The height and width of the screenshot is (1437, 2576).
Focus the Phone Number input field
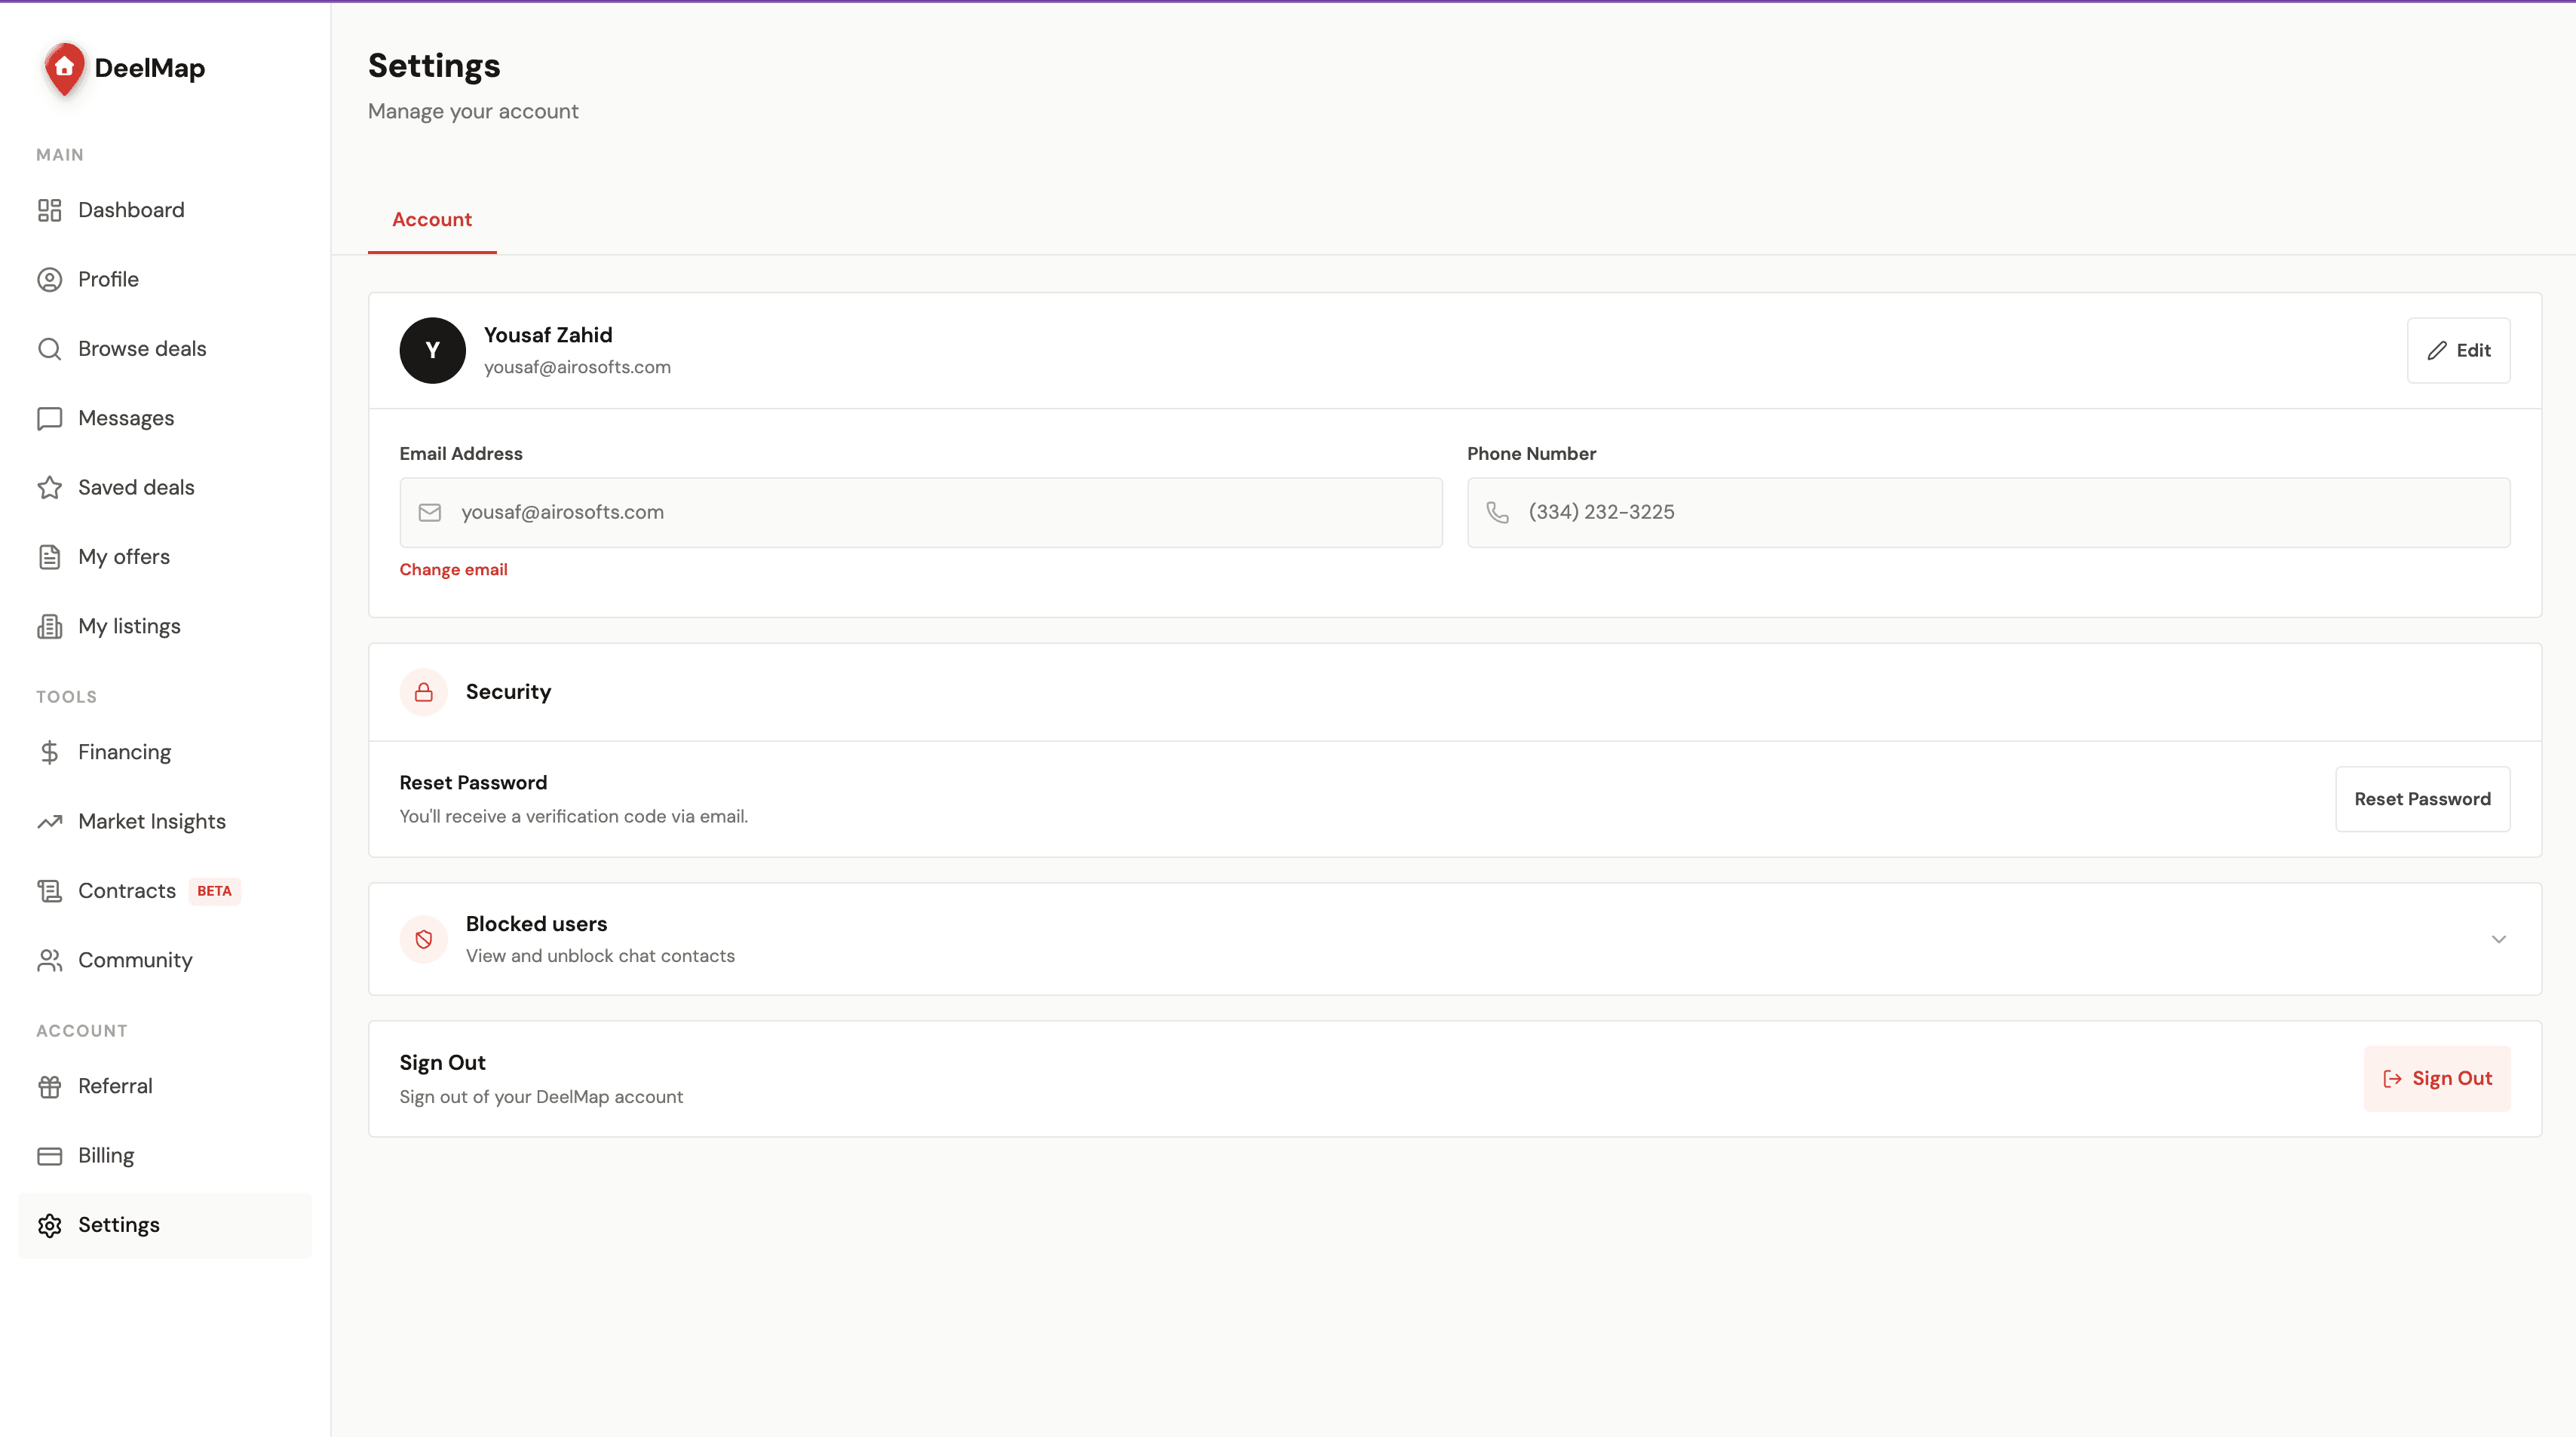[1988, 512]
